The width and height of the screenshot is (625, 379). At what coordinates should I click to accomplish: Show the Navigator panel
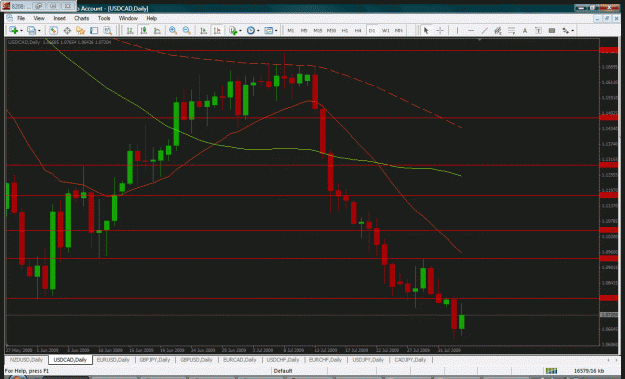(x=81, y=30)
